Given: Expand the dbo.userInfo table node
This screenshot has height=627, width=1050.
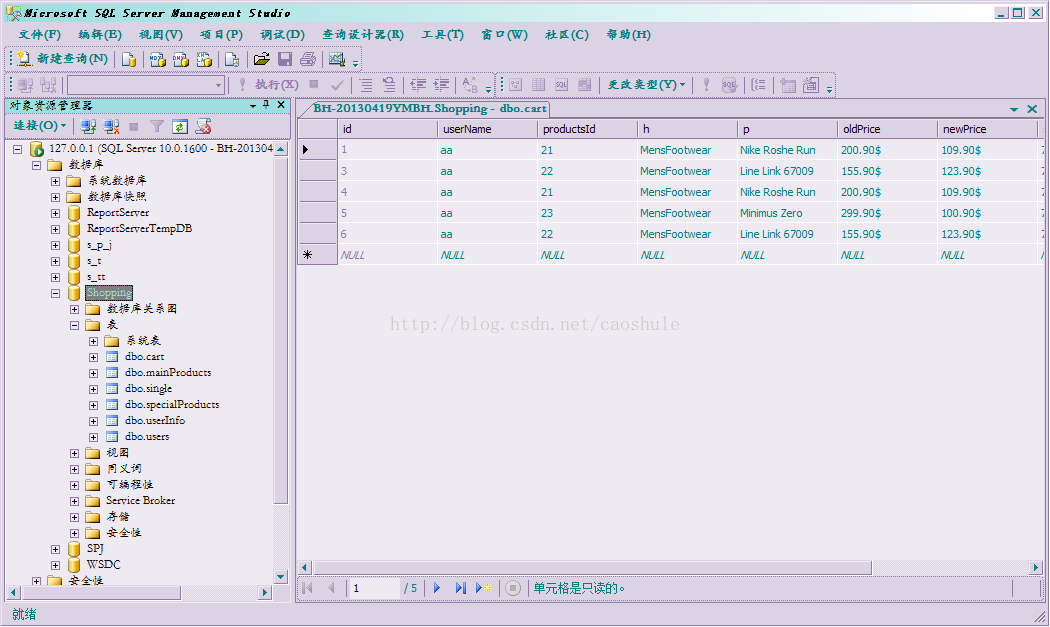Looking at the screenshot, I should [94, 421].
